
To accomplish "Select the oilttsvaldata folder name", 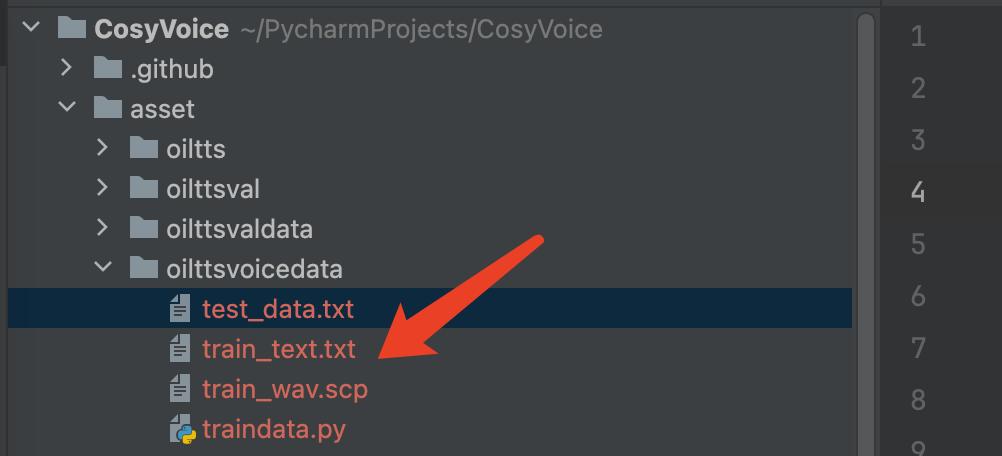I will point(239,228).
